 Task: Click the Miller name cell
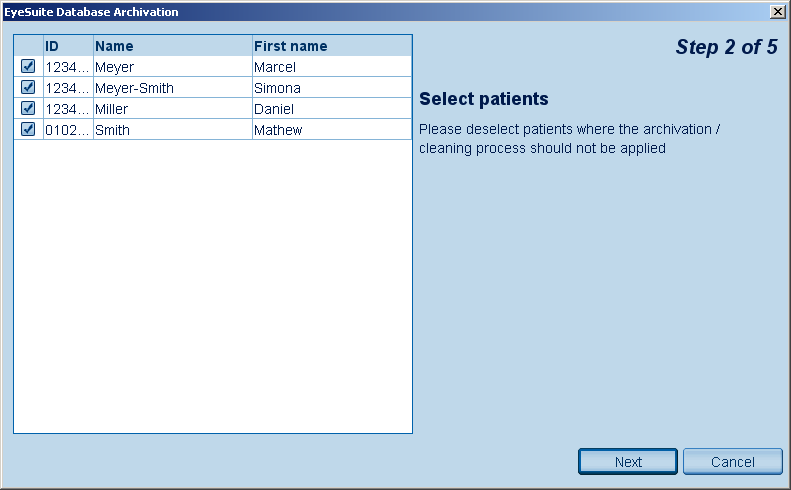click(172, 109)
